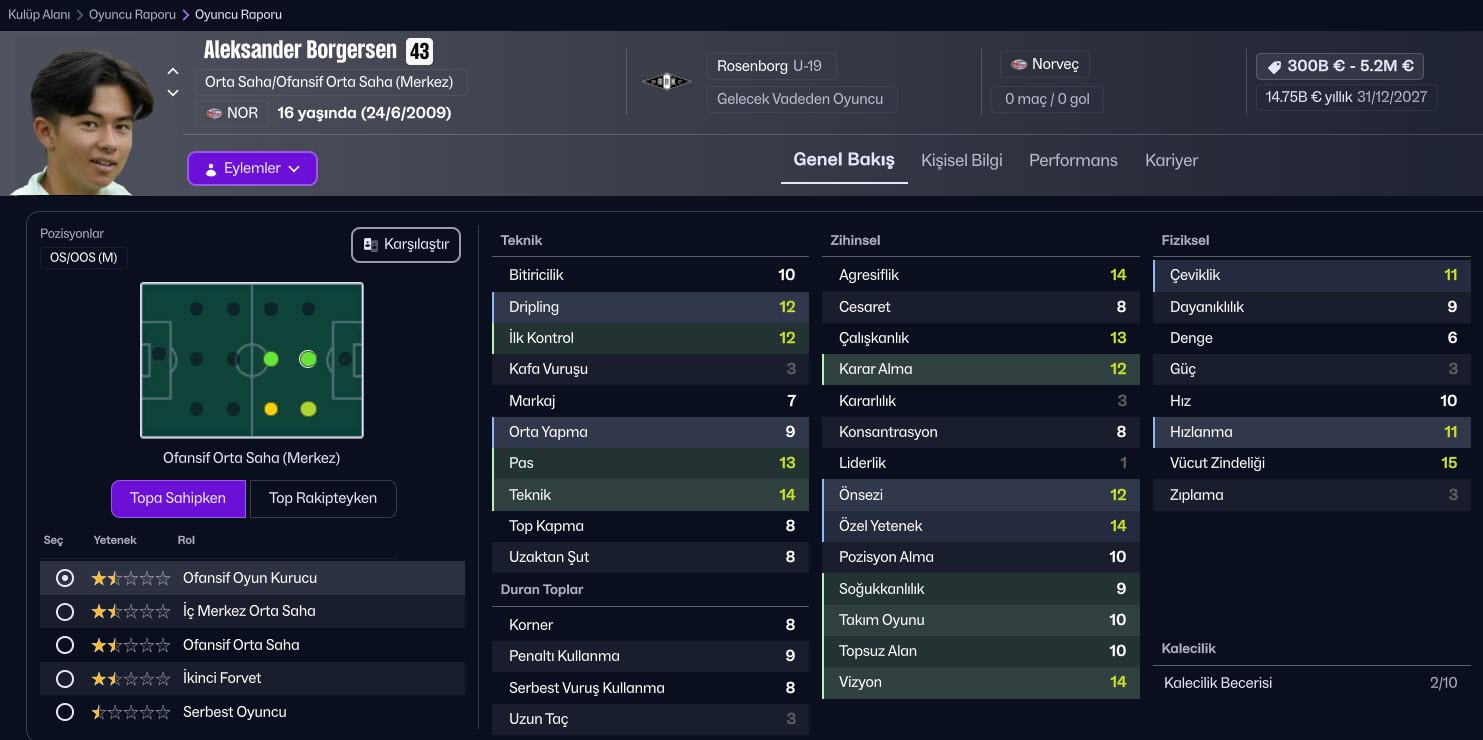1483x740 pixels.
Task: Select the bright green central pitch position dot
Action: click(308, 359)
